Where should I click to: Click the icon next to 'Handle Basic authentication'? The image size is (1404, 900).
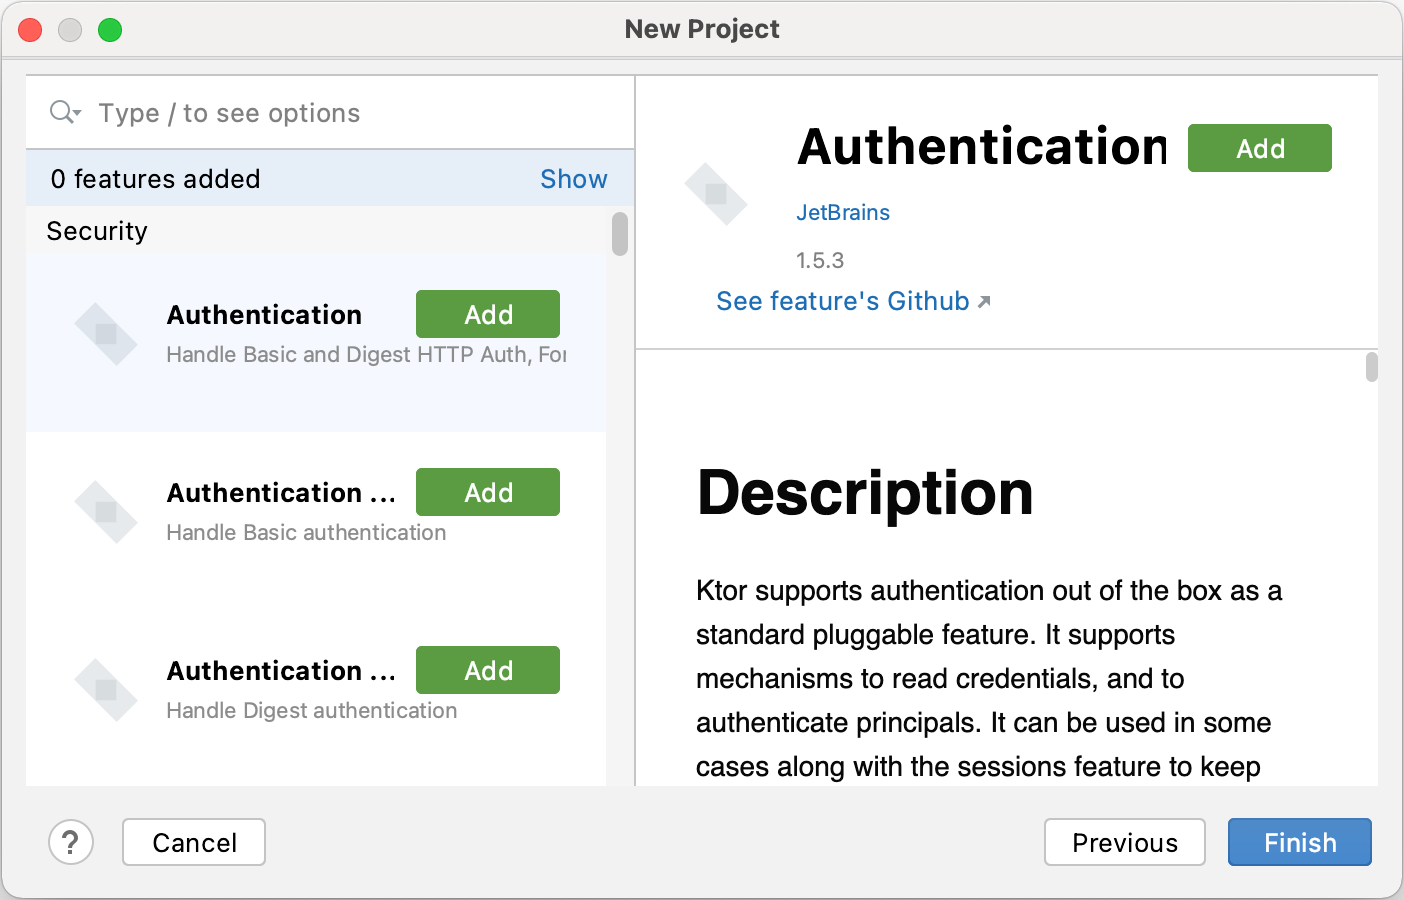107,512
